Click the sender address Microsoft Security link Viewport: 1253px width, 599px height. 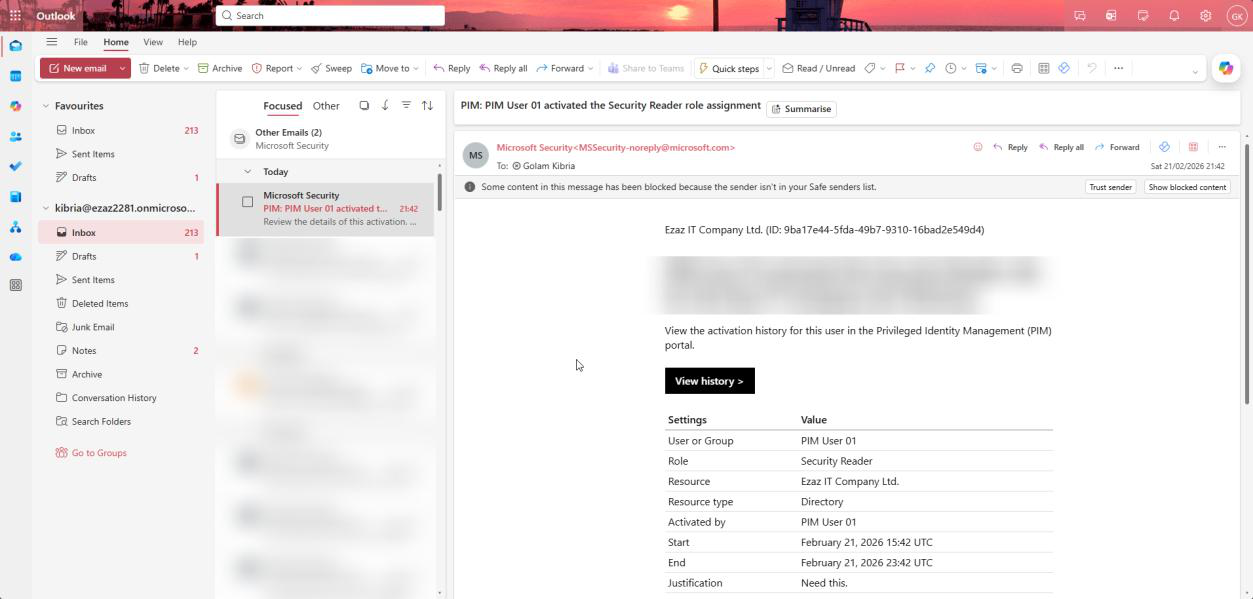(x=616, y=147)
